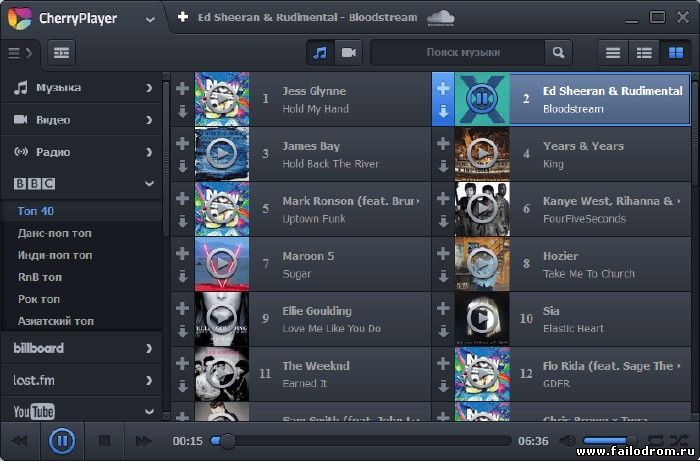Viewport: 700px width, 461px height.
Task: Switch to music search mode
Action: 320,53
